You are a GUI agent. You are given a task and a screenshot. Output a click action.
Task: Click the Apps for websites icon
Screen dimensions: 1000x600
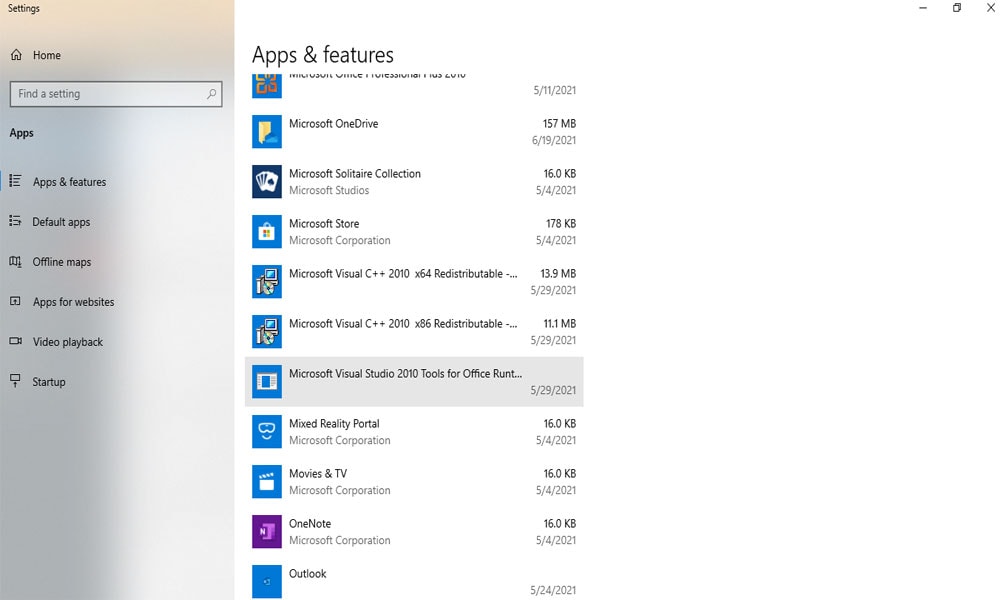15,301
